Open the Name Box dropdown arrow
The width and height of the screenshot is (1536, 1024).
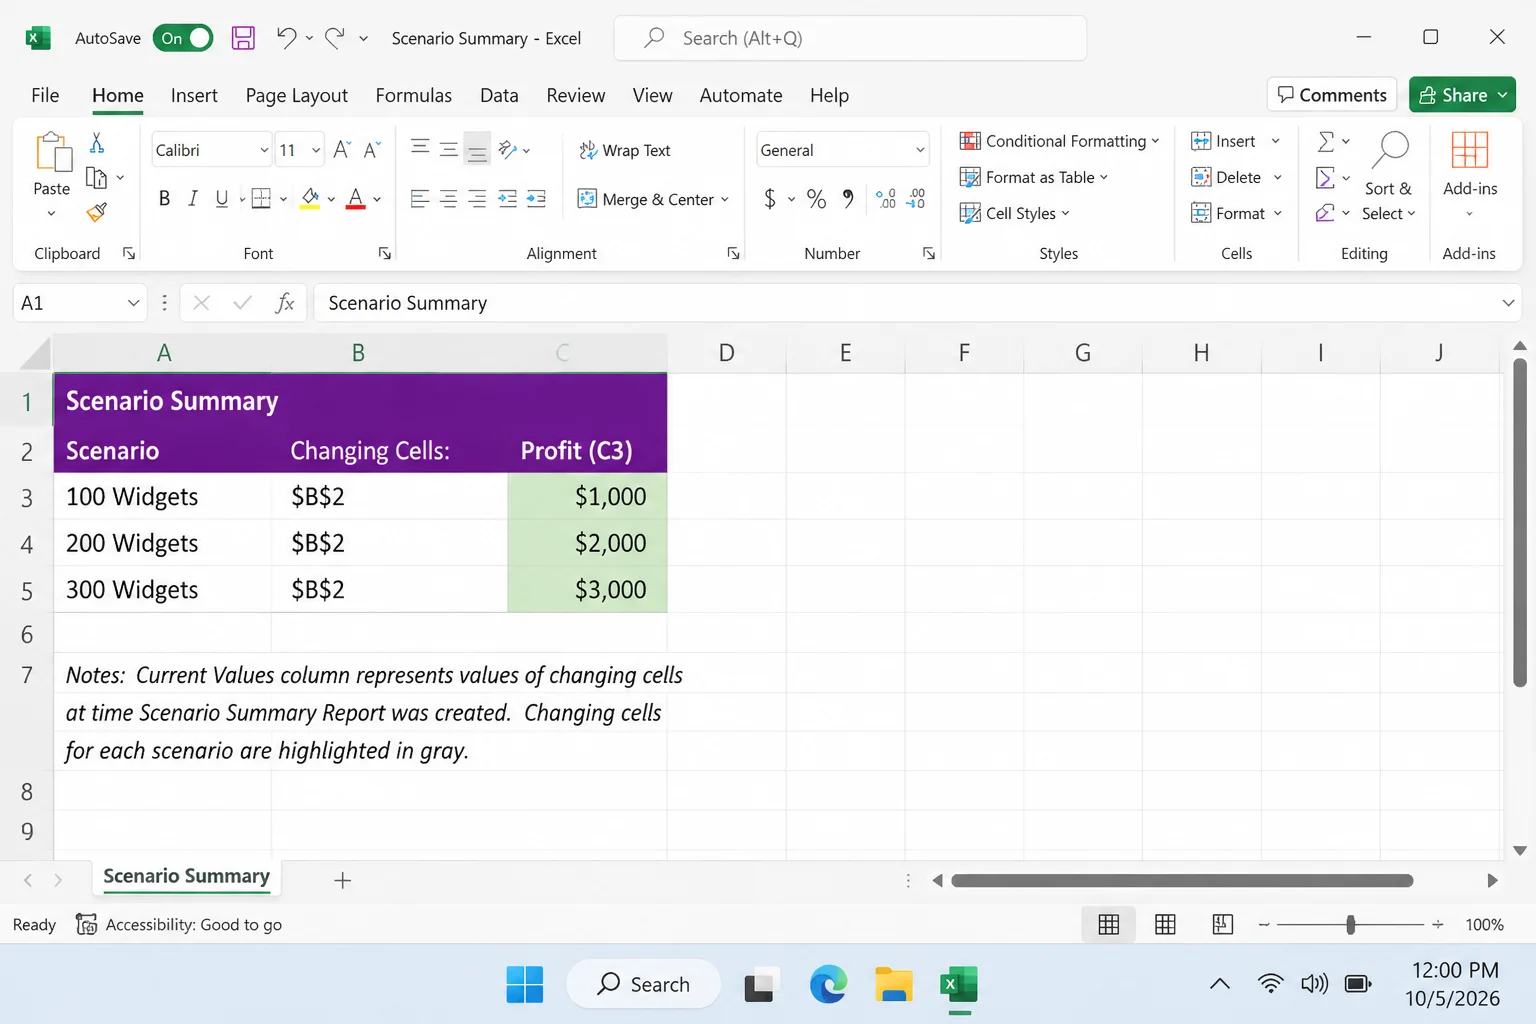click(133, 303)
